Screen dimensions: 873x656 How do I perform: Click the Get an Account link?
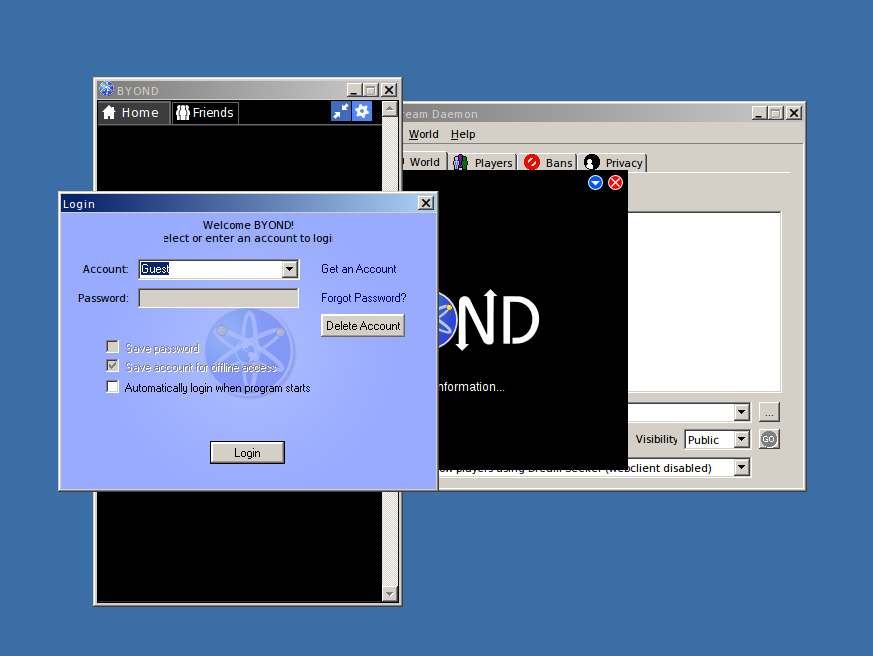(359, 269)
